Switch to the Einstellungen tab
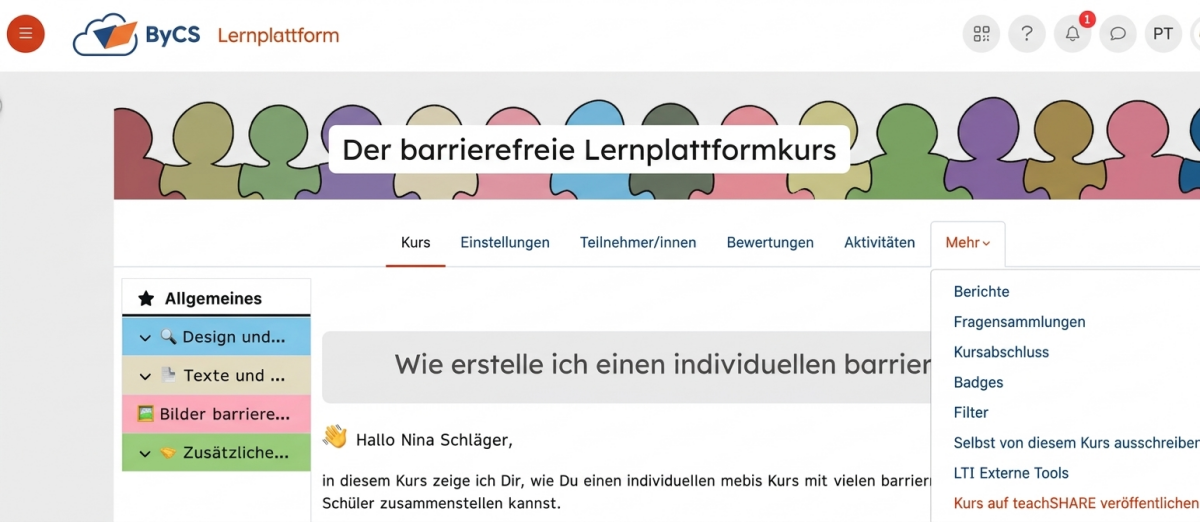The width and height of the screenshot is (1200, 522). click(504, 243)
